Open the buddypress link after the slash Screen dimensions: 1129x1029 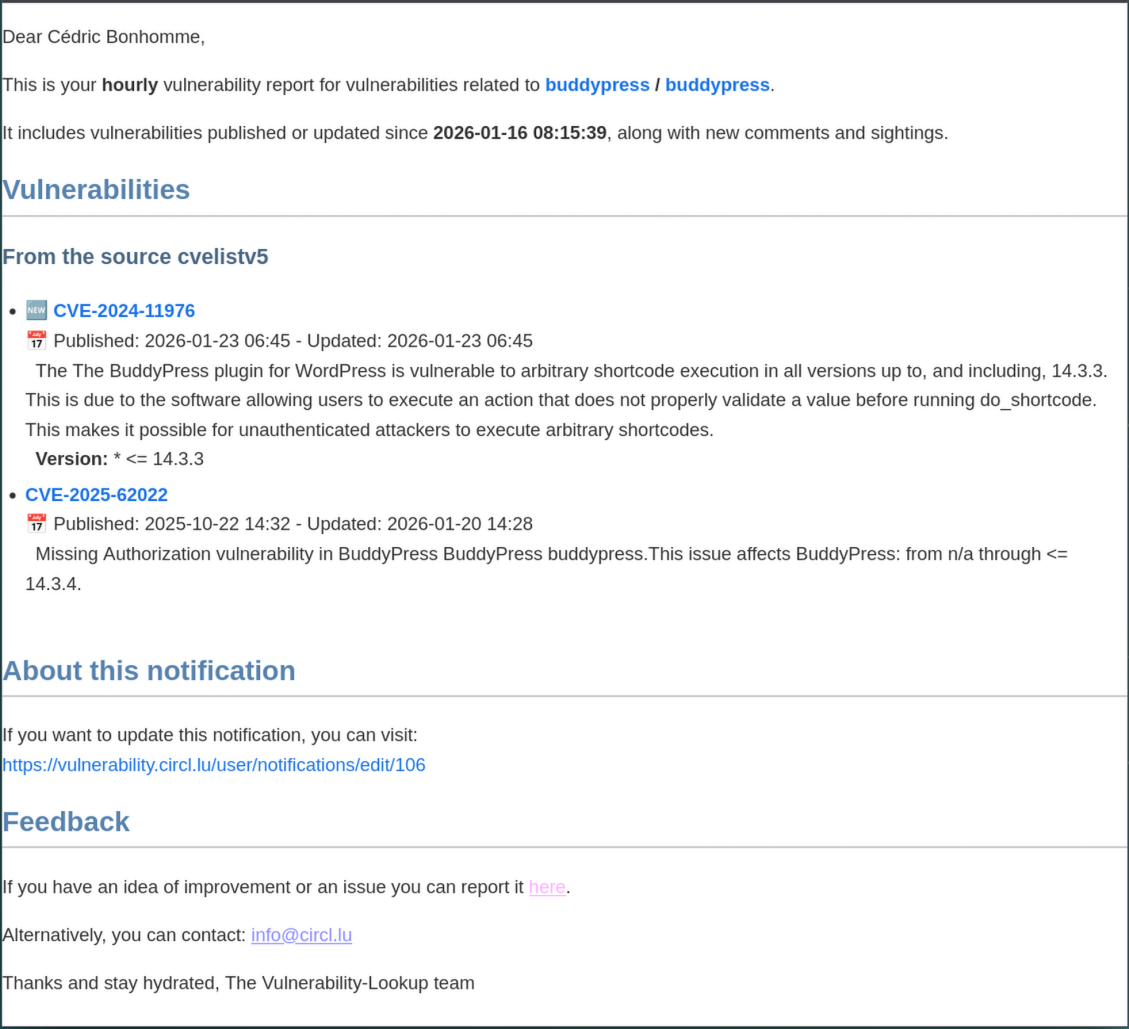717,85
